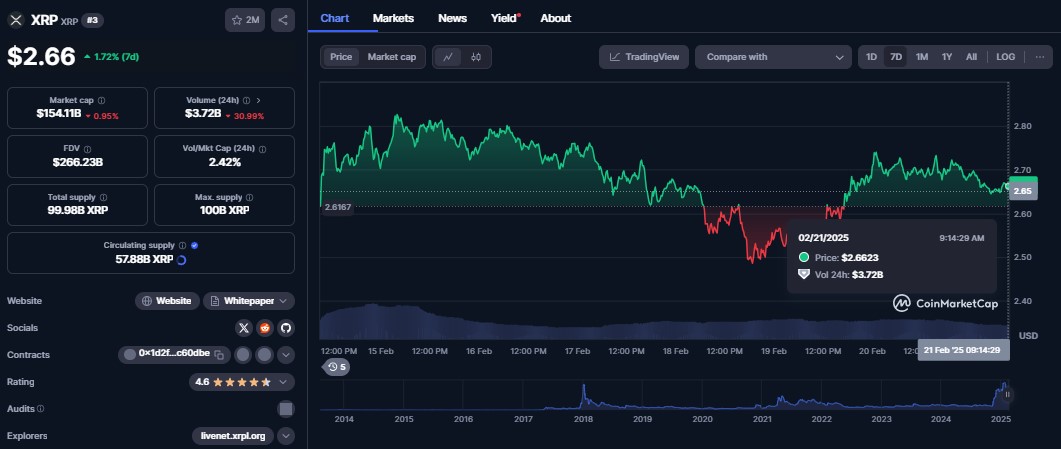The image size is (1061, 449).
Task: Open the Compare with dropdown
Action: (x=773, y=57)
